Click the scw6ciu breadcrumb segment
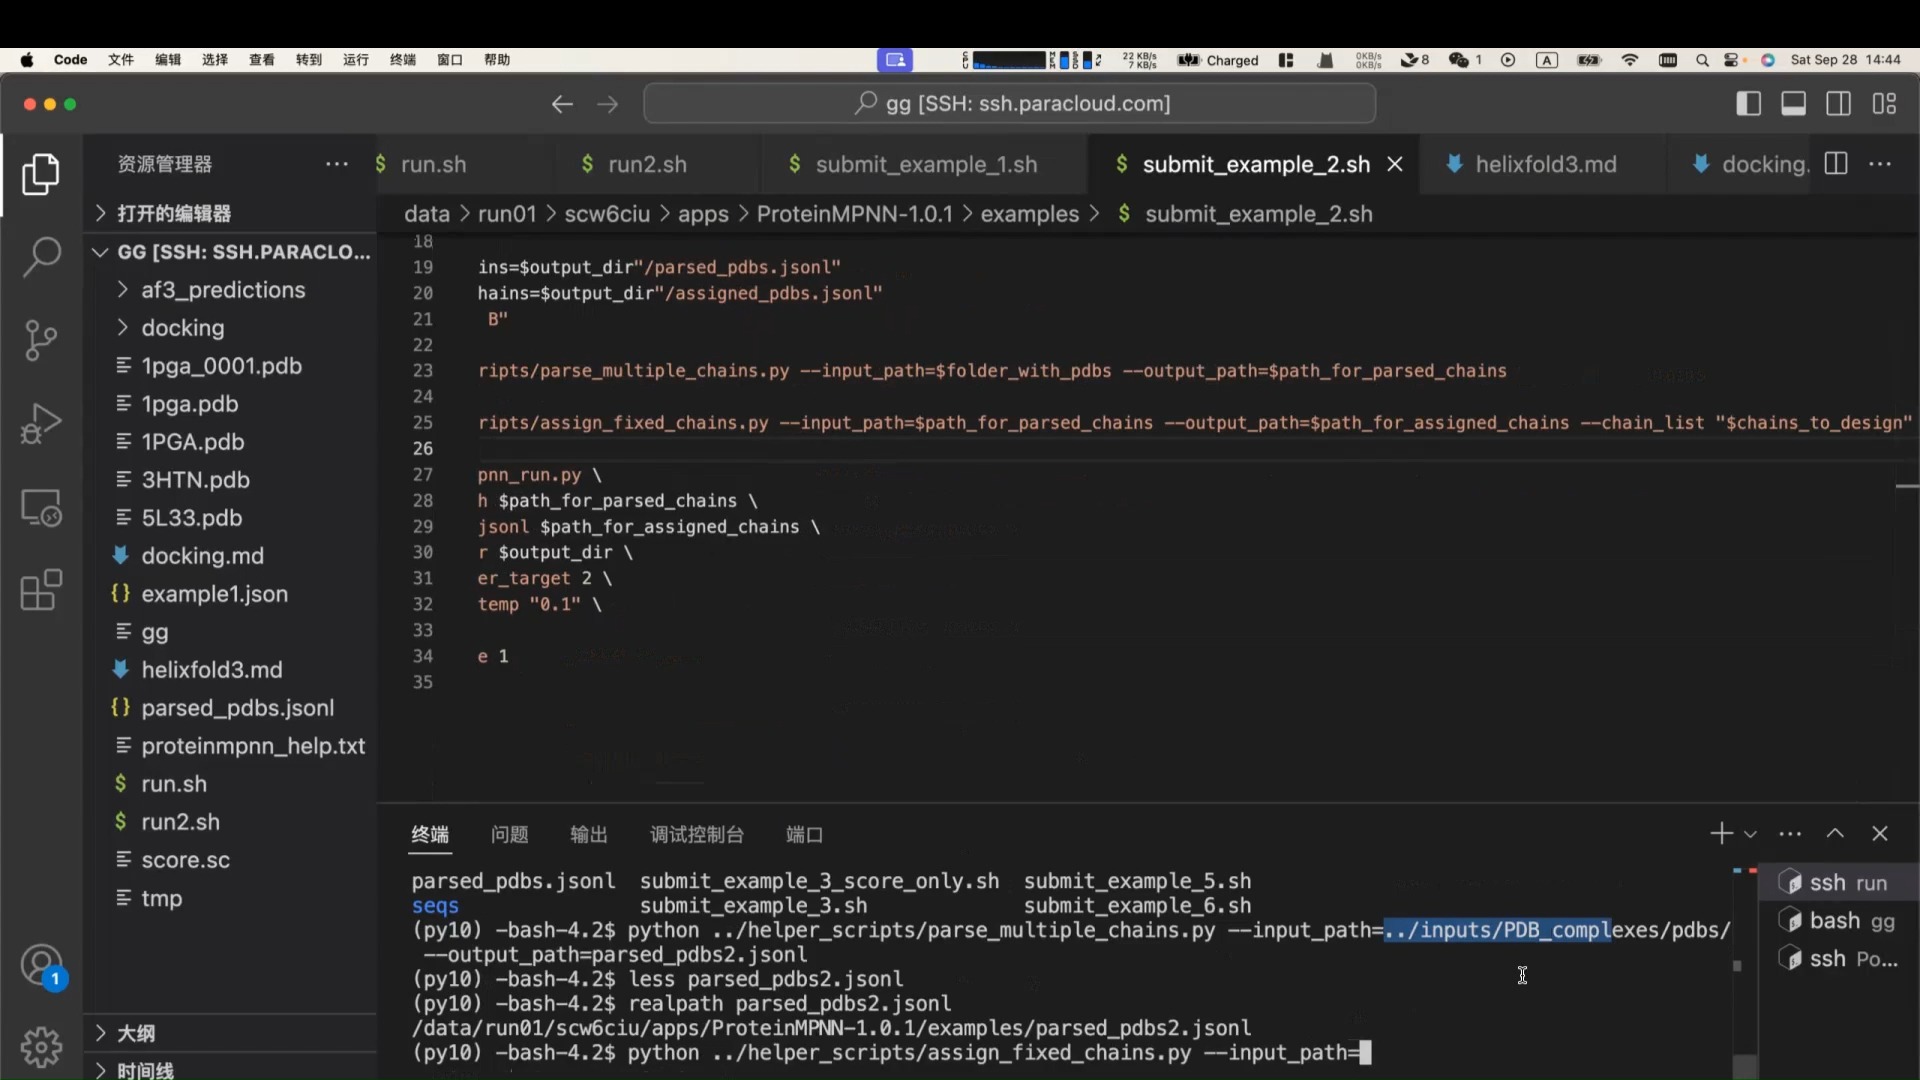1920x1080 pixels. pos(606,214)
